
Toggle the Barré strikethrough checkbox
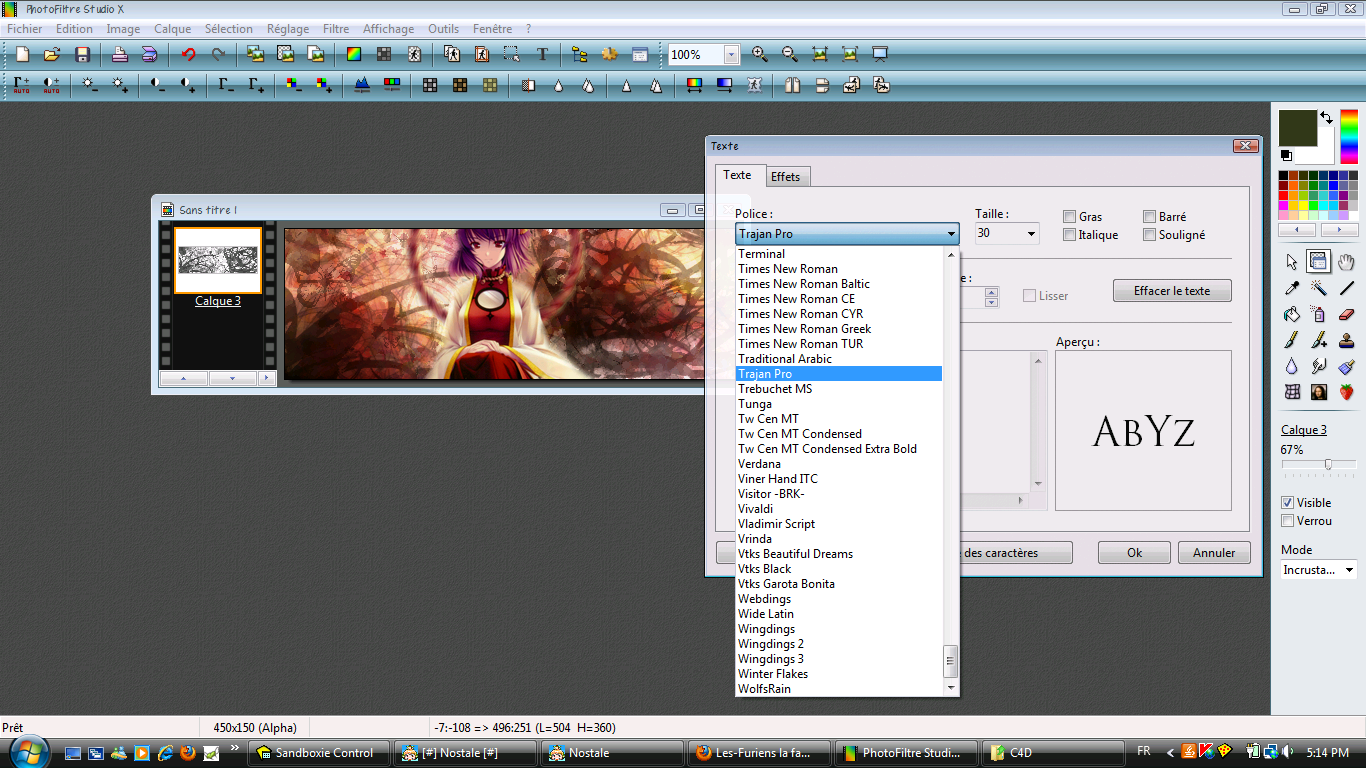click(x=1150, y=216)
